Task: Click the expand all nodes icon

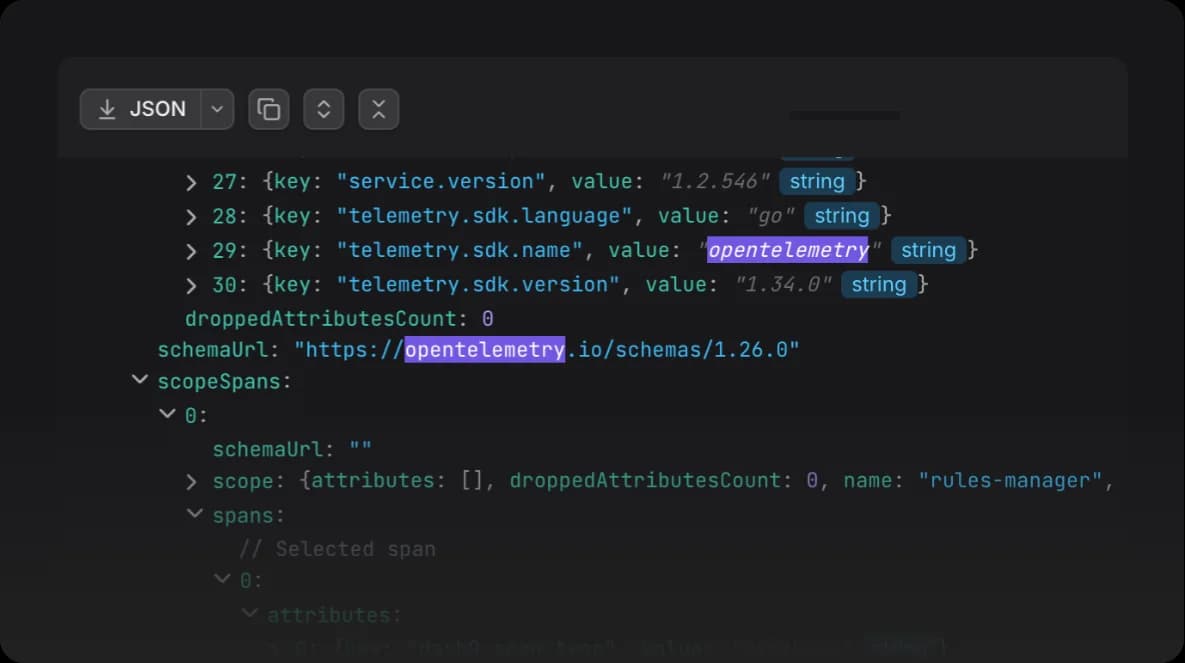Action: (323, 110)
